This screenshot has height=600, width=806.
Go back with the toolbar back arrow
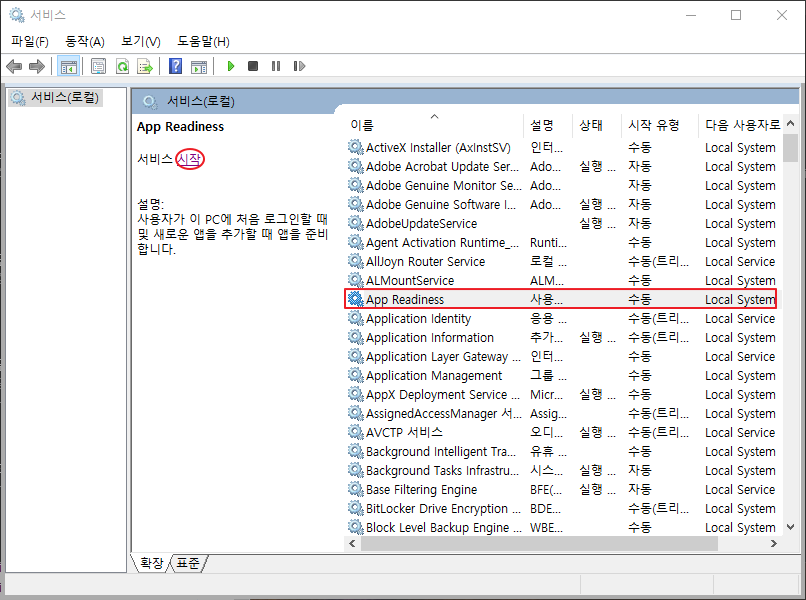(x=14, y=66)
